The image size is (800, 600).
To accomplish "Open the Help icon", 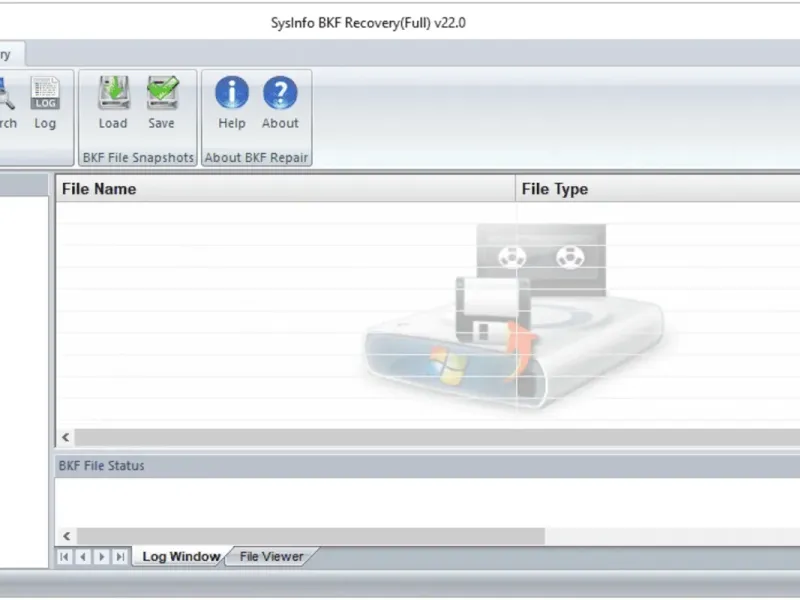I will pos(232,102).
